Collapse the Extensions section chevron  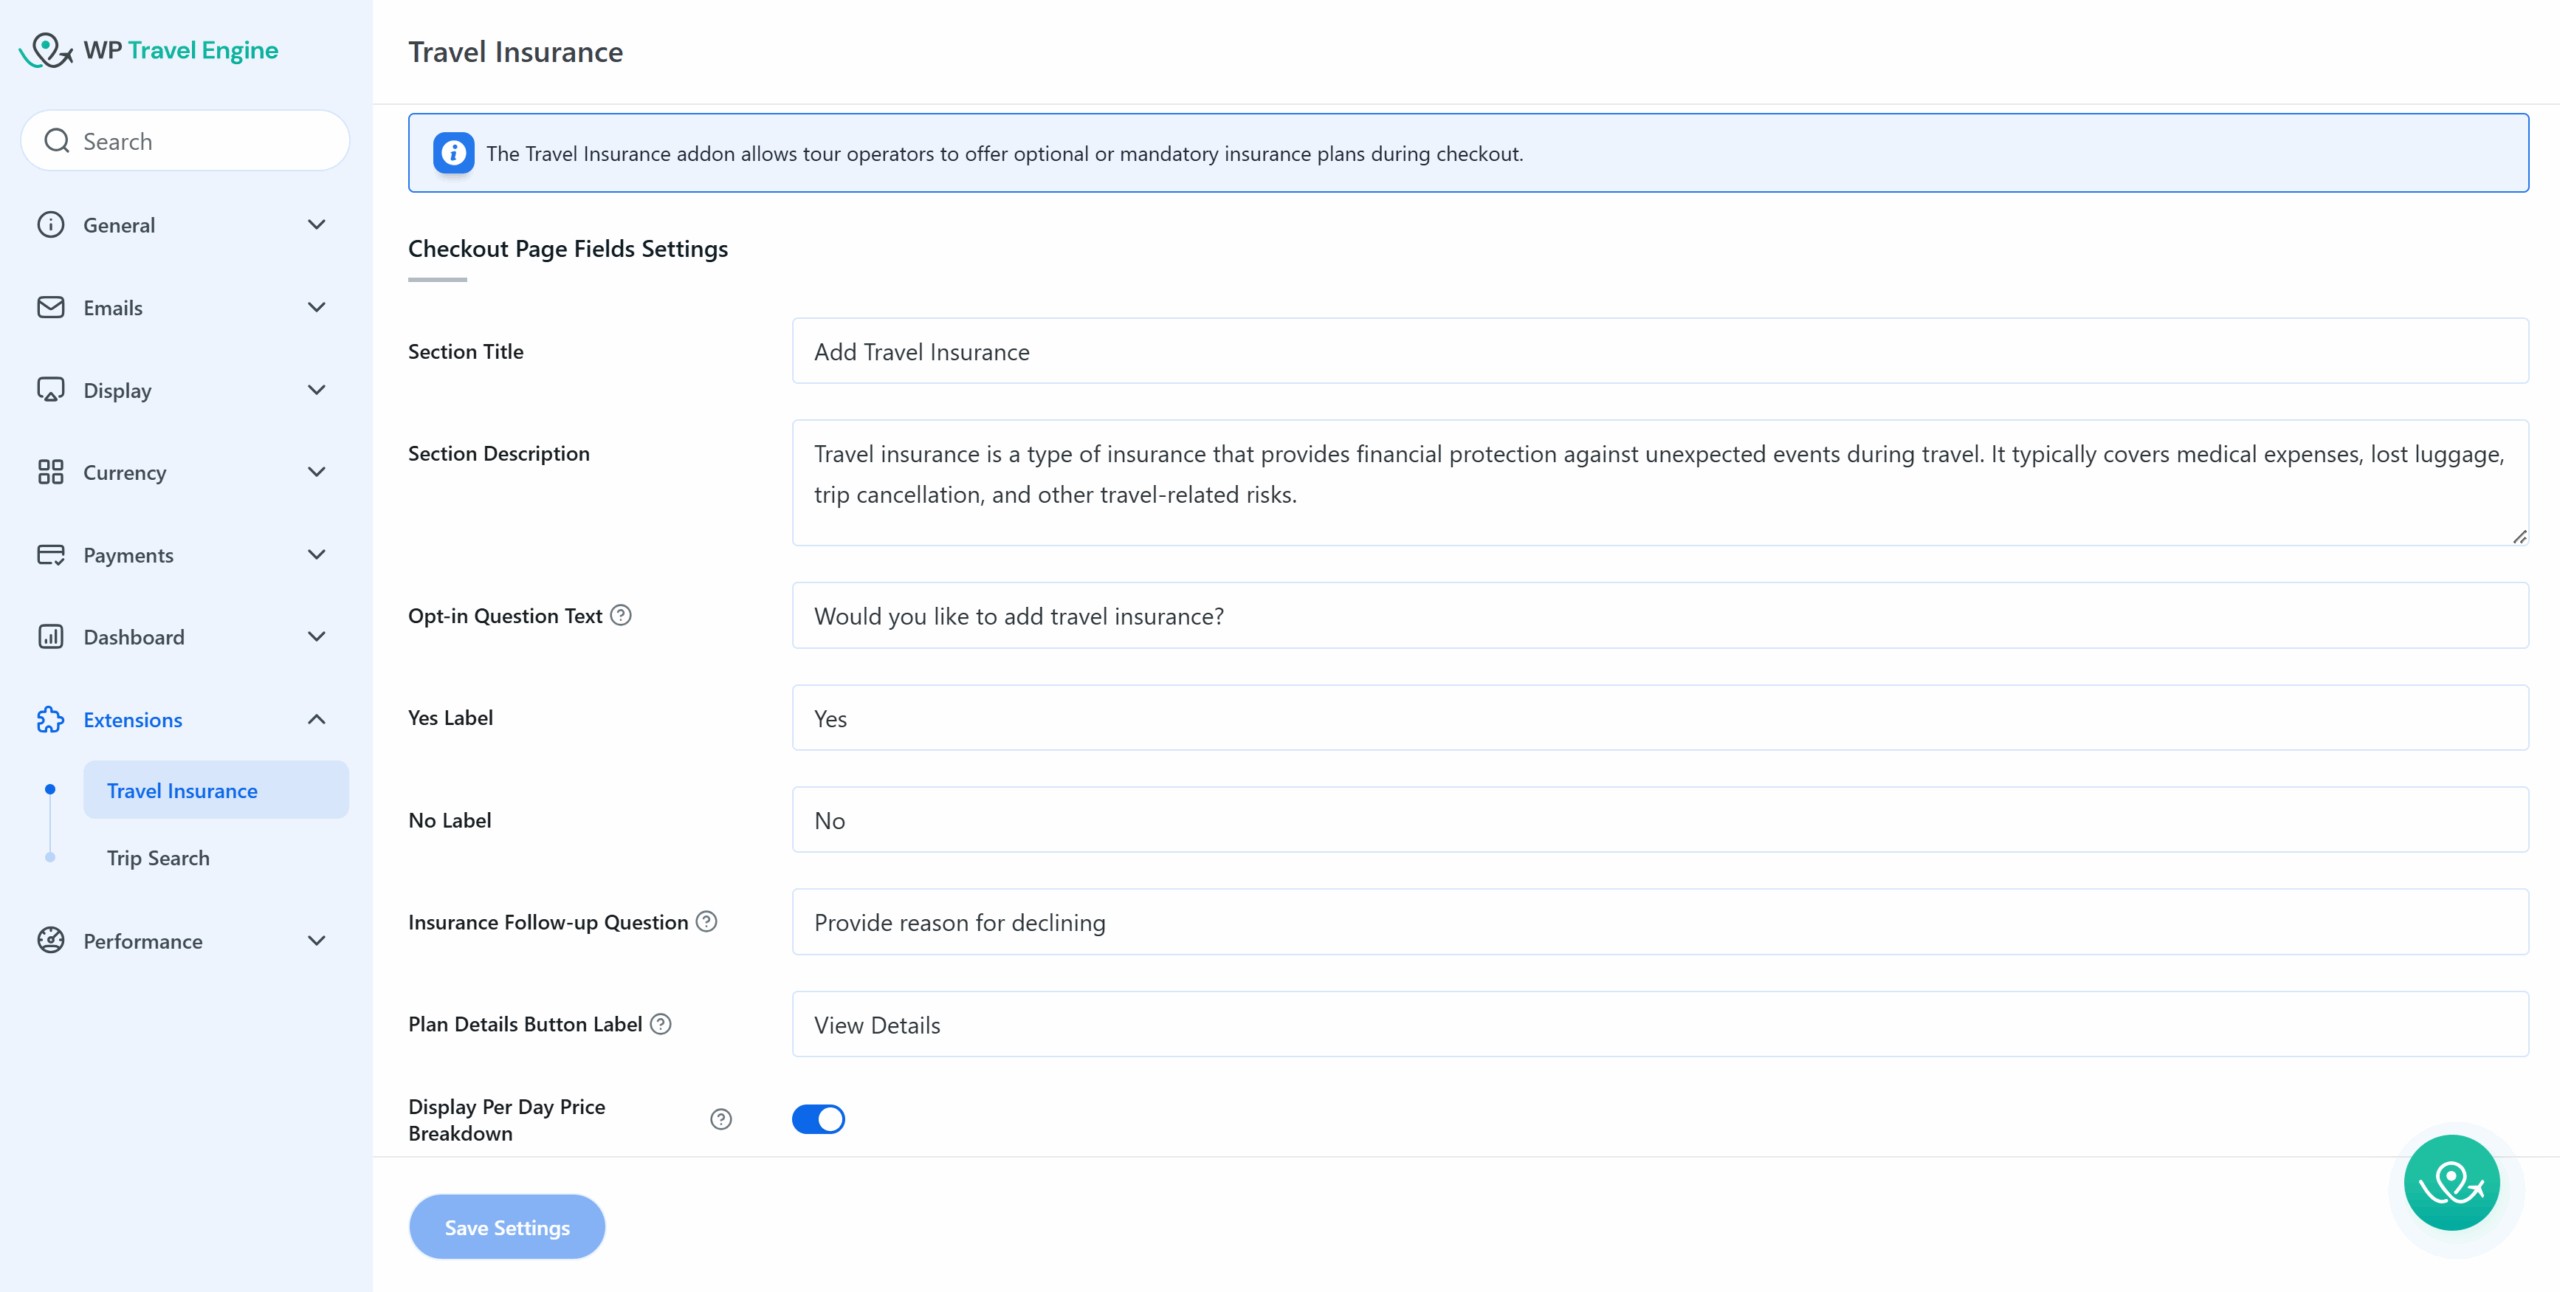coord(316,719)
